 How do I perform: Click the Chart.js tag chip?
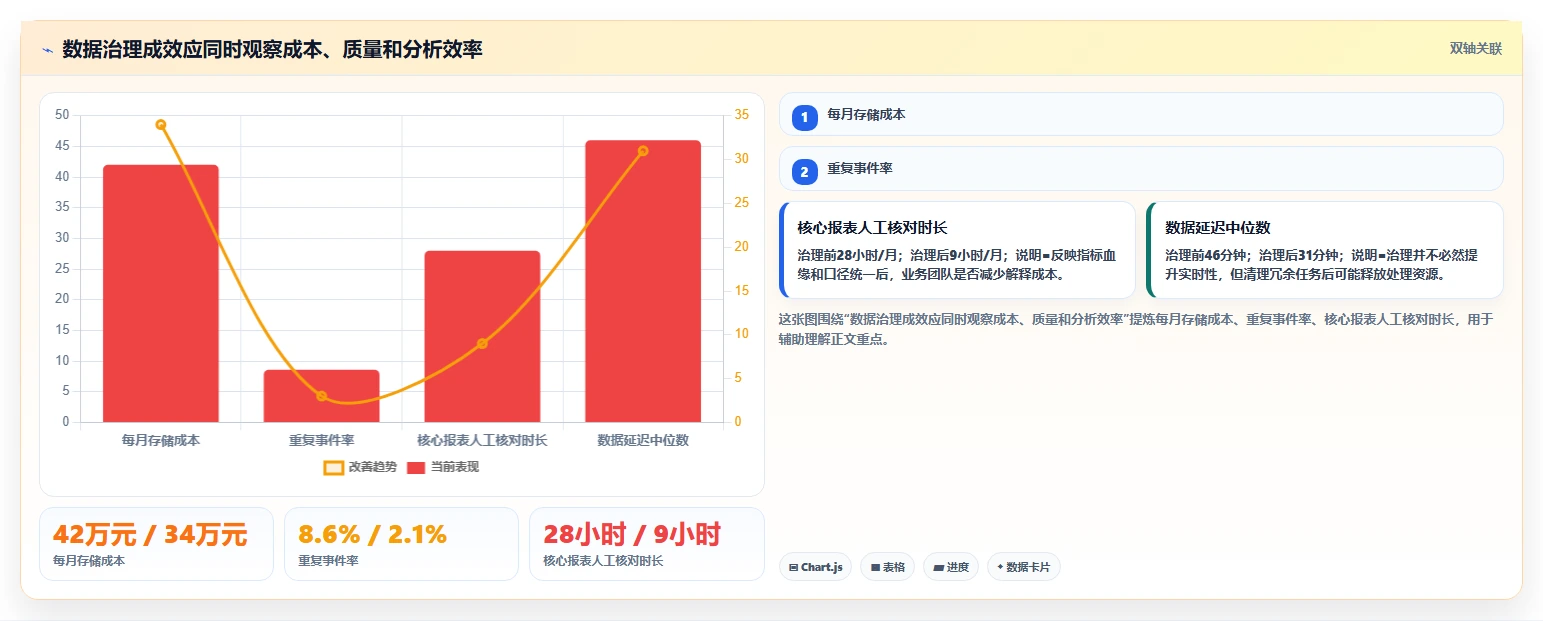815,567
